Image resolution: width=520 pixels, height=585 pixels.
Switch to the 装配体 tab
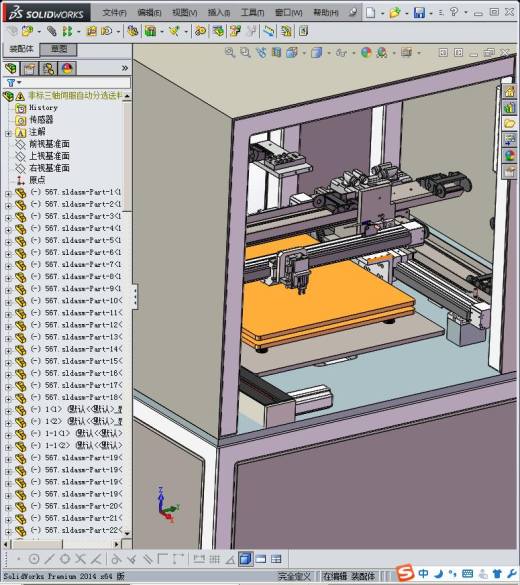point(21,49)
